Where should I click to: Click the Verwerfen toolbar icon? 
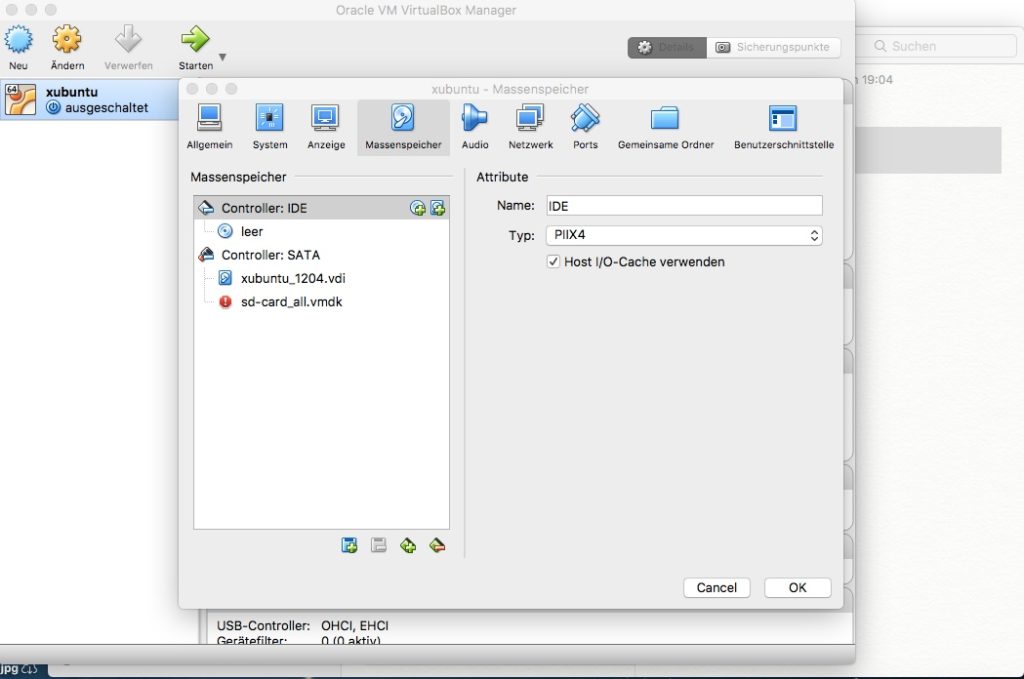[128, 40]
